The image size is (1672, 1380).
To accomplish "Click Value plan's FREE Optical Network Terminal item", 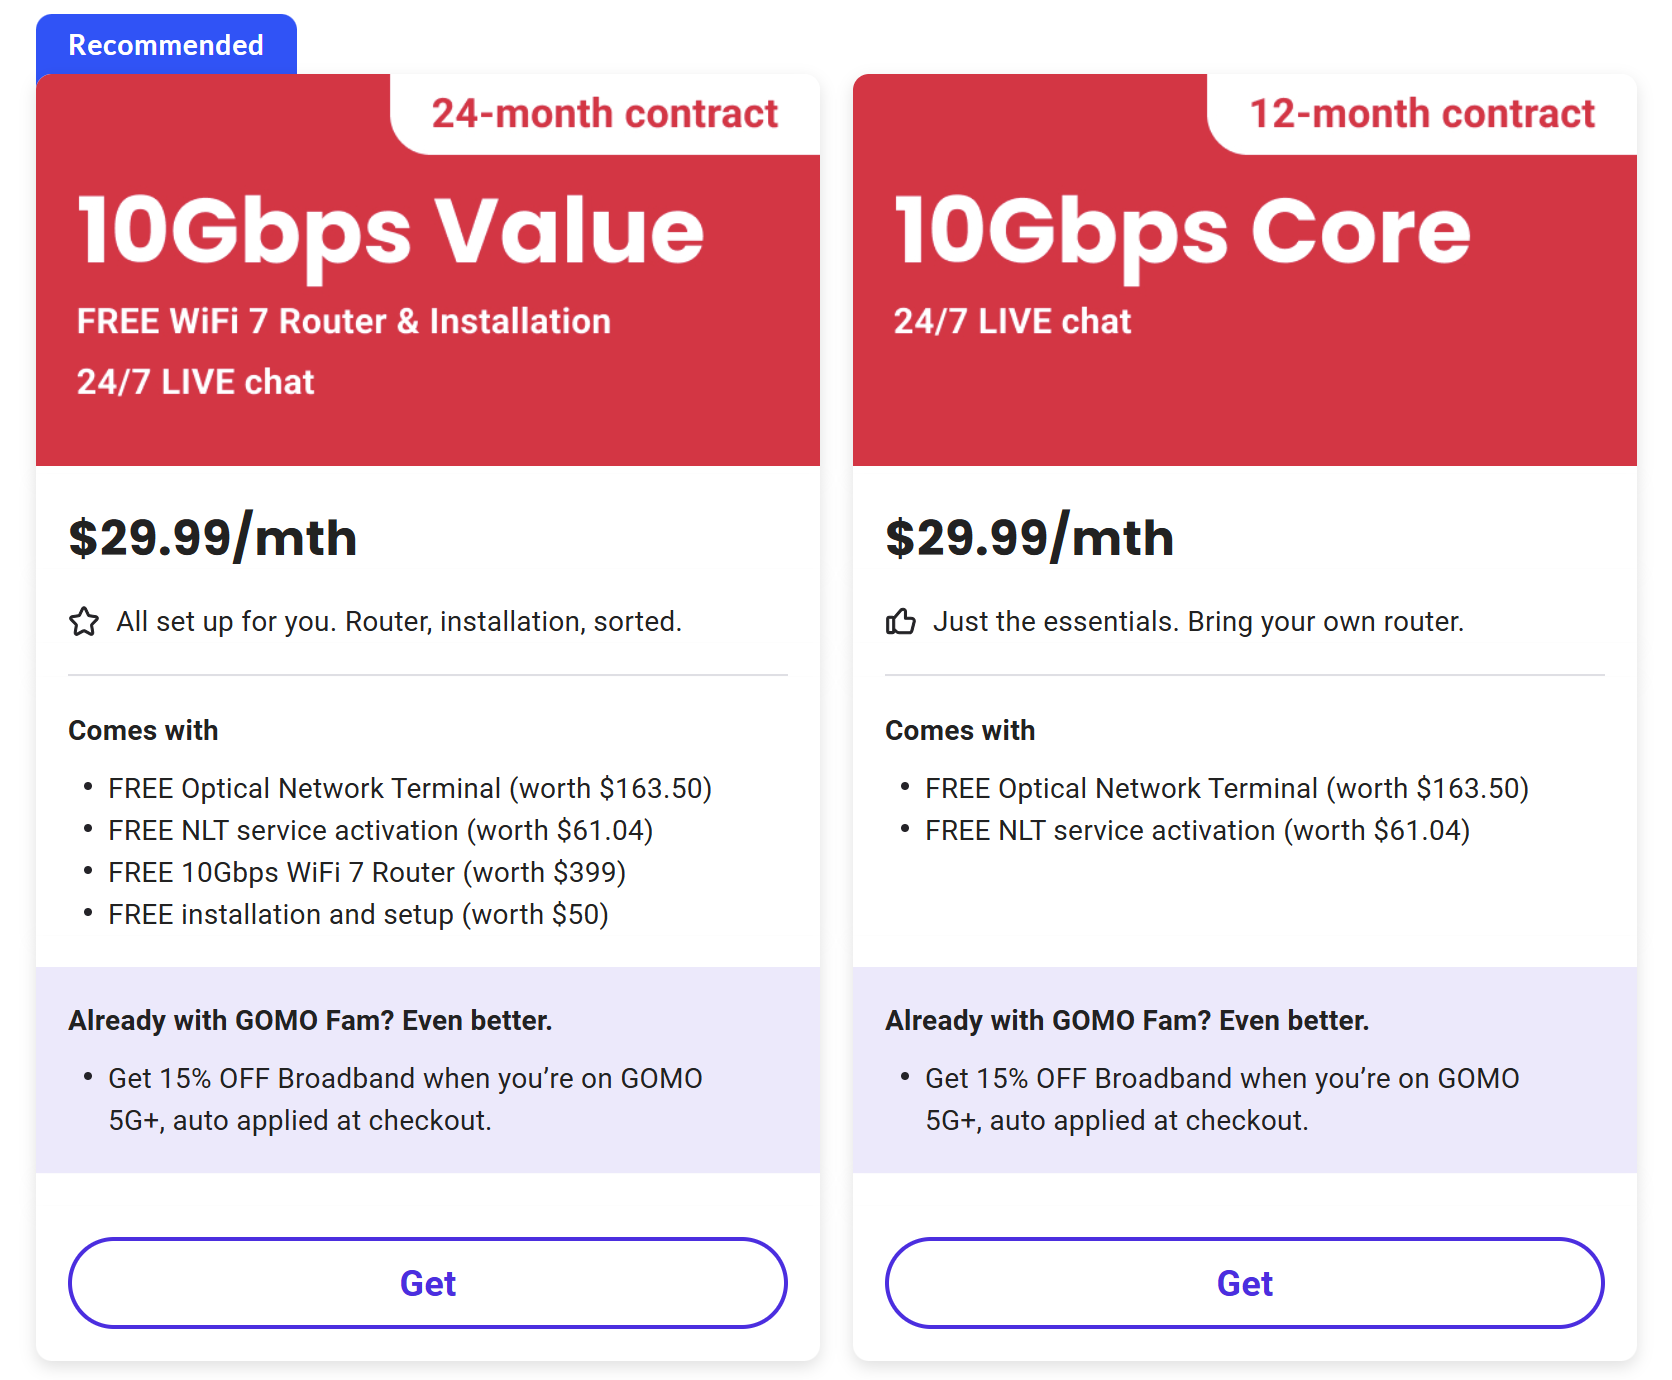I will tap(410, 789).
